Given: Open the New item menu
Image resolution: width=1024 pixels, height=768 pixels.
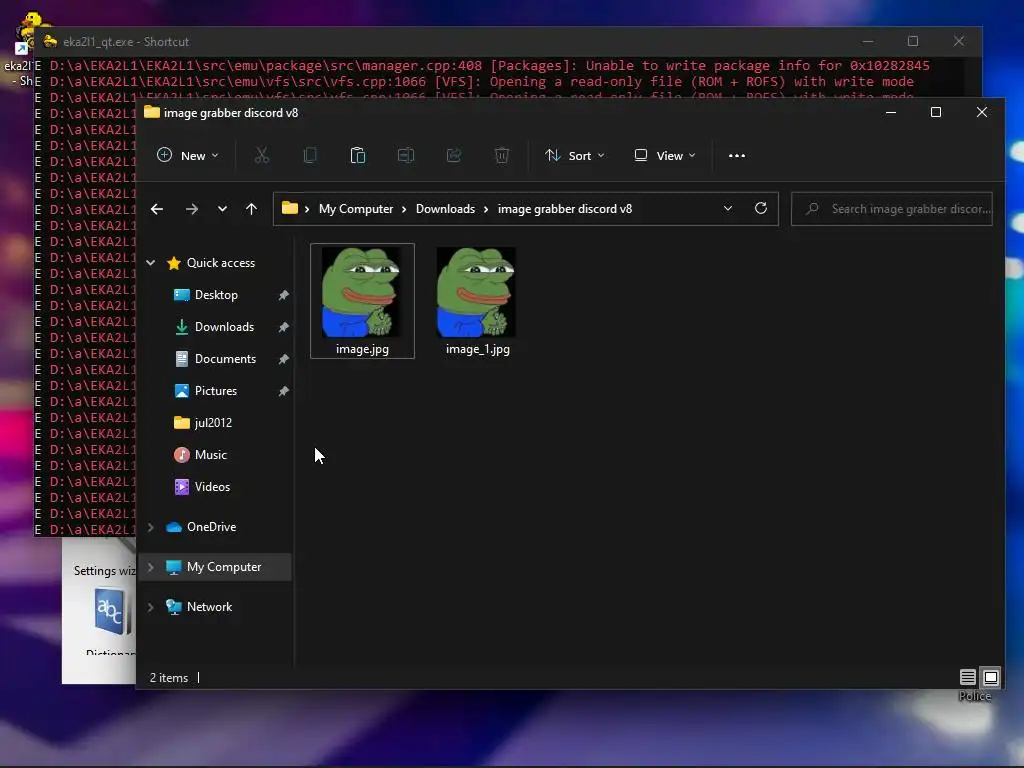Looking at the screenshot, I should point(187,155).
